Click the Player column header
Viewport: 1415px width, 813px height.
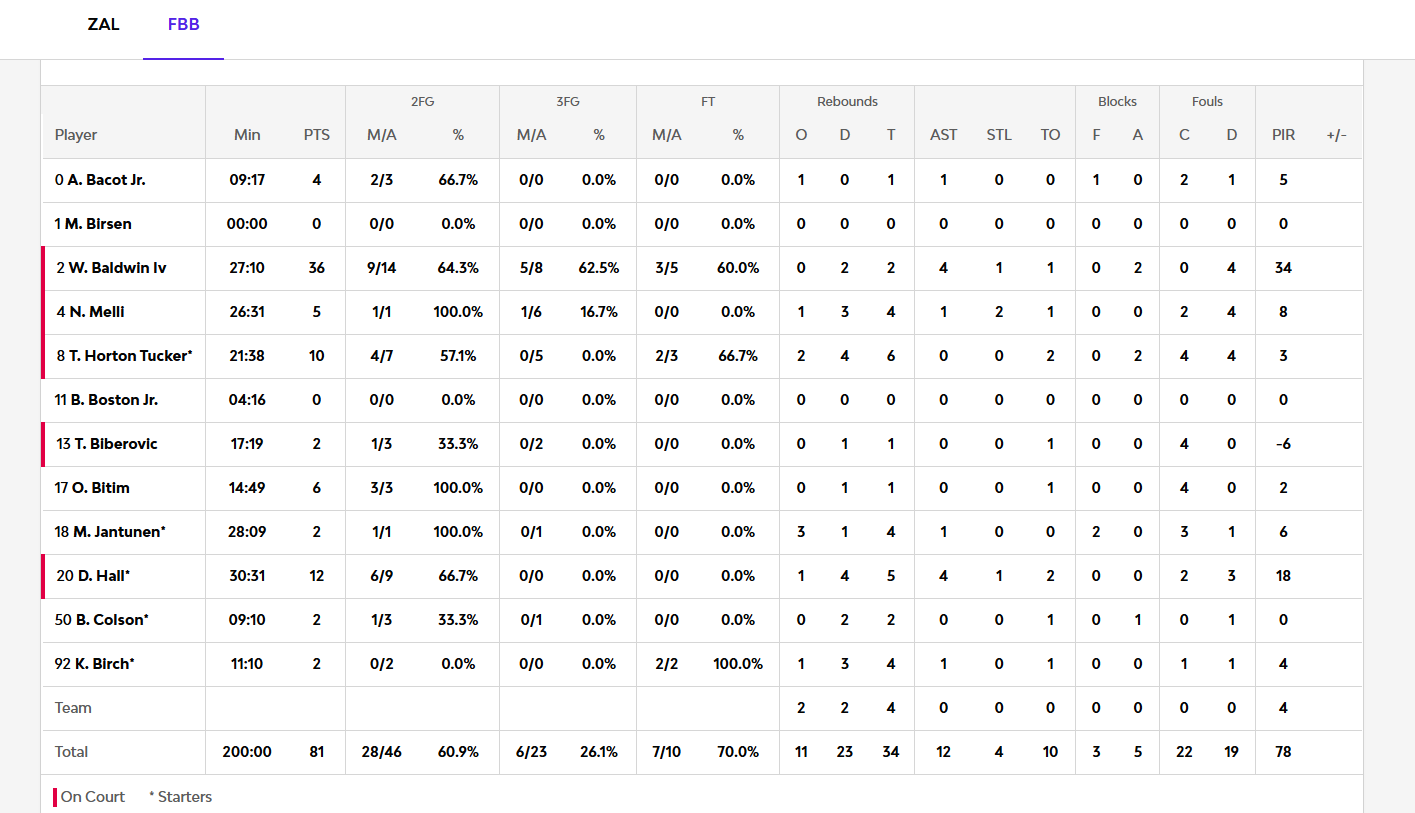pyautogui.click(x=76, y=135)
